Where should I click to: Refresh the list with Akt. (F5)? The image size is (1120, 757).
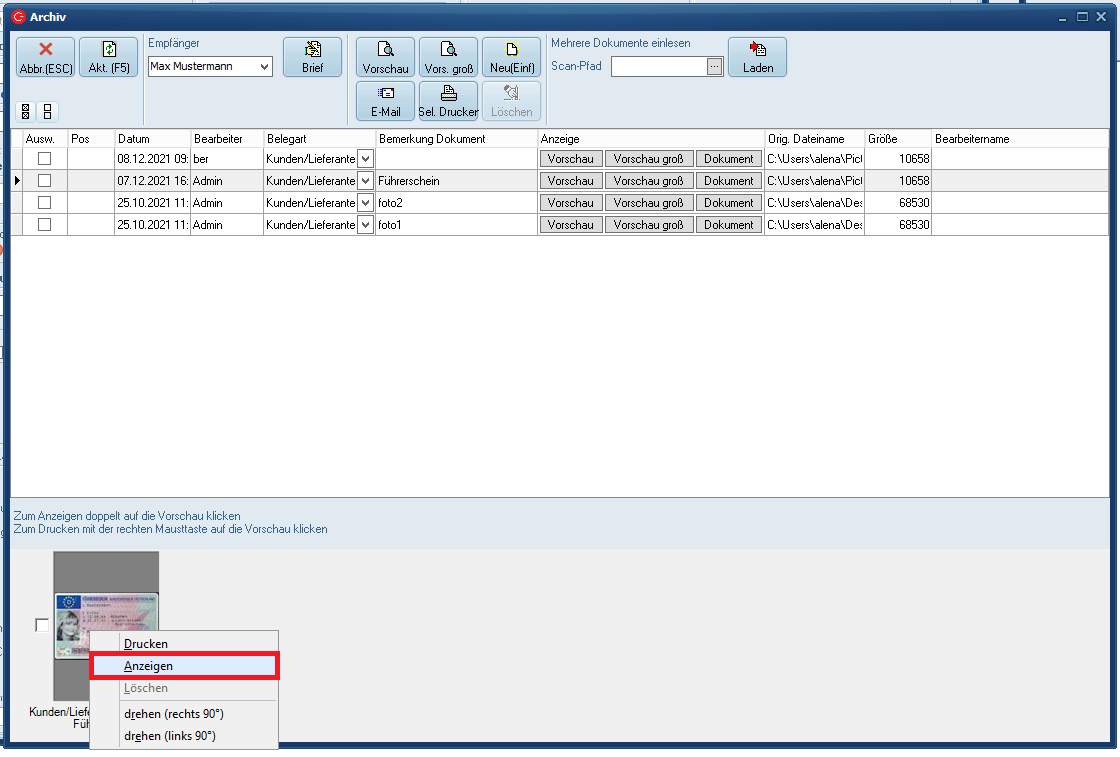tap(108, 57)
